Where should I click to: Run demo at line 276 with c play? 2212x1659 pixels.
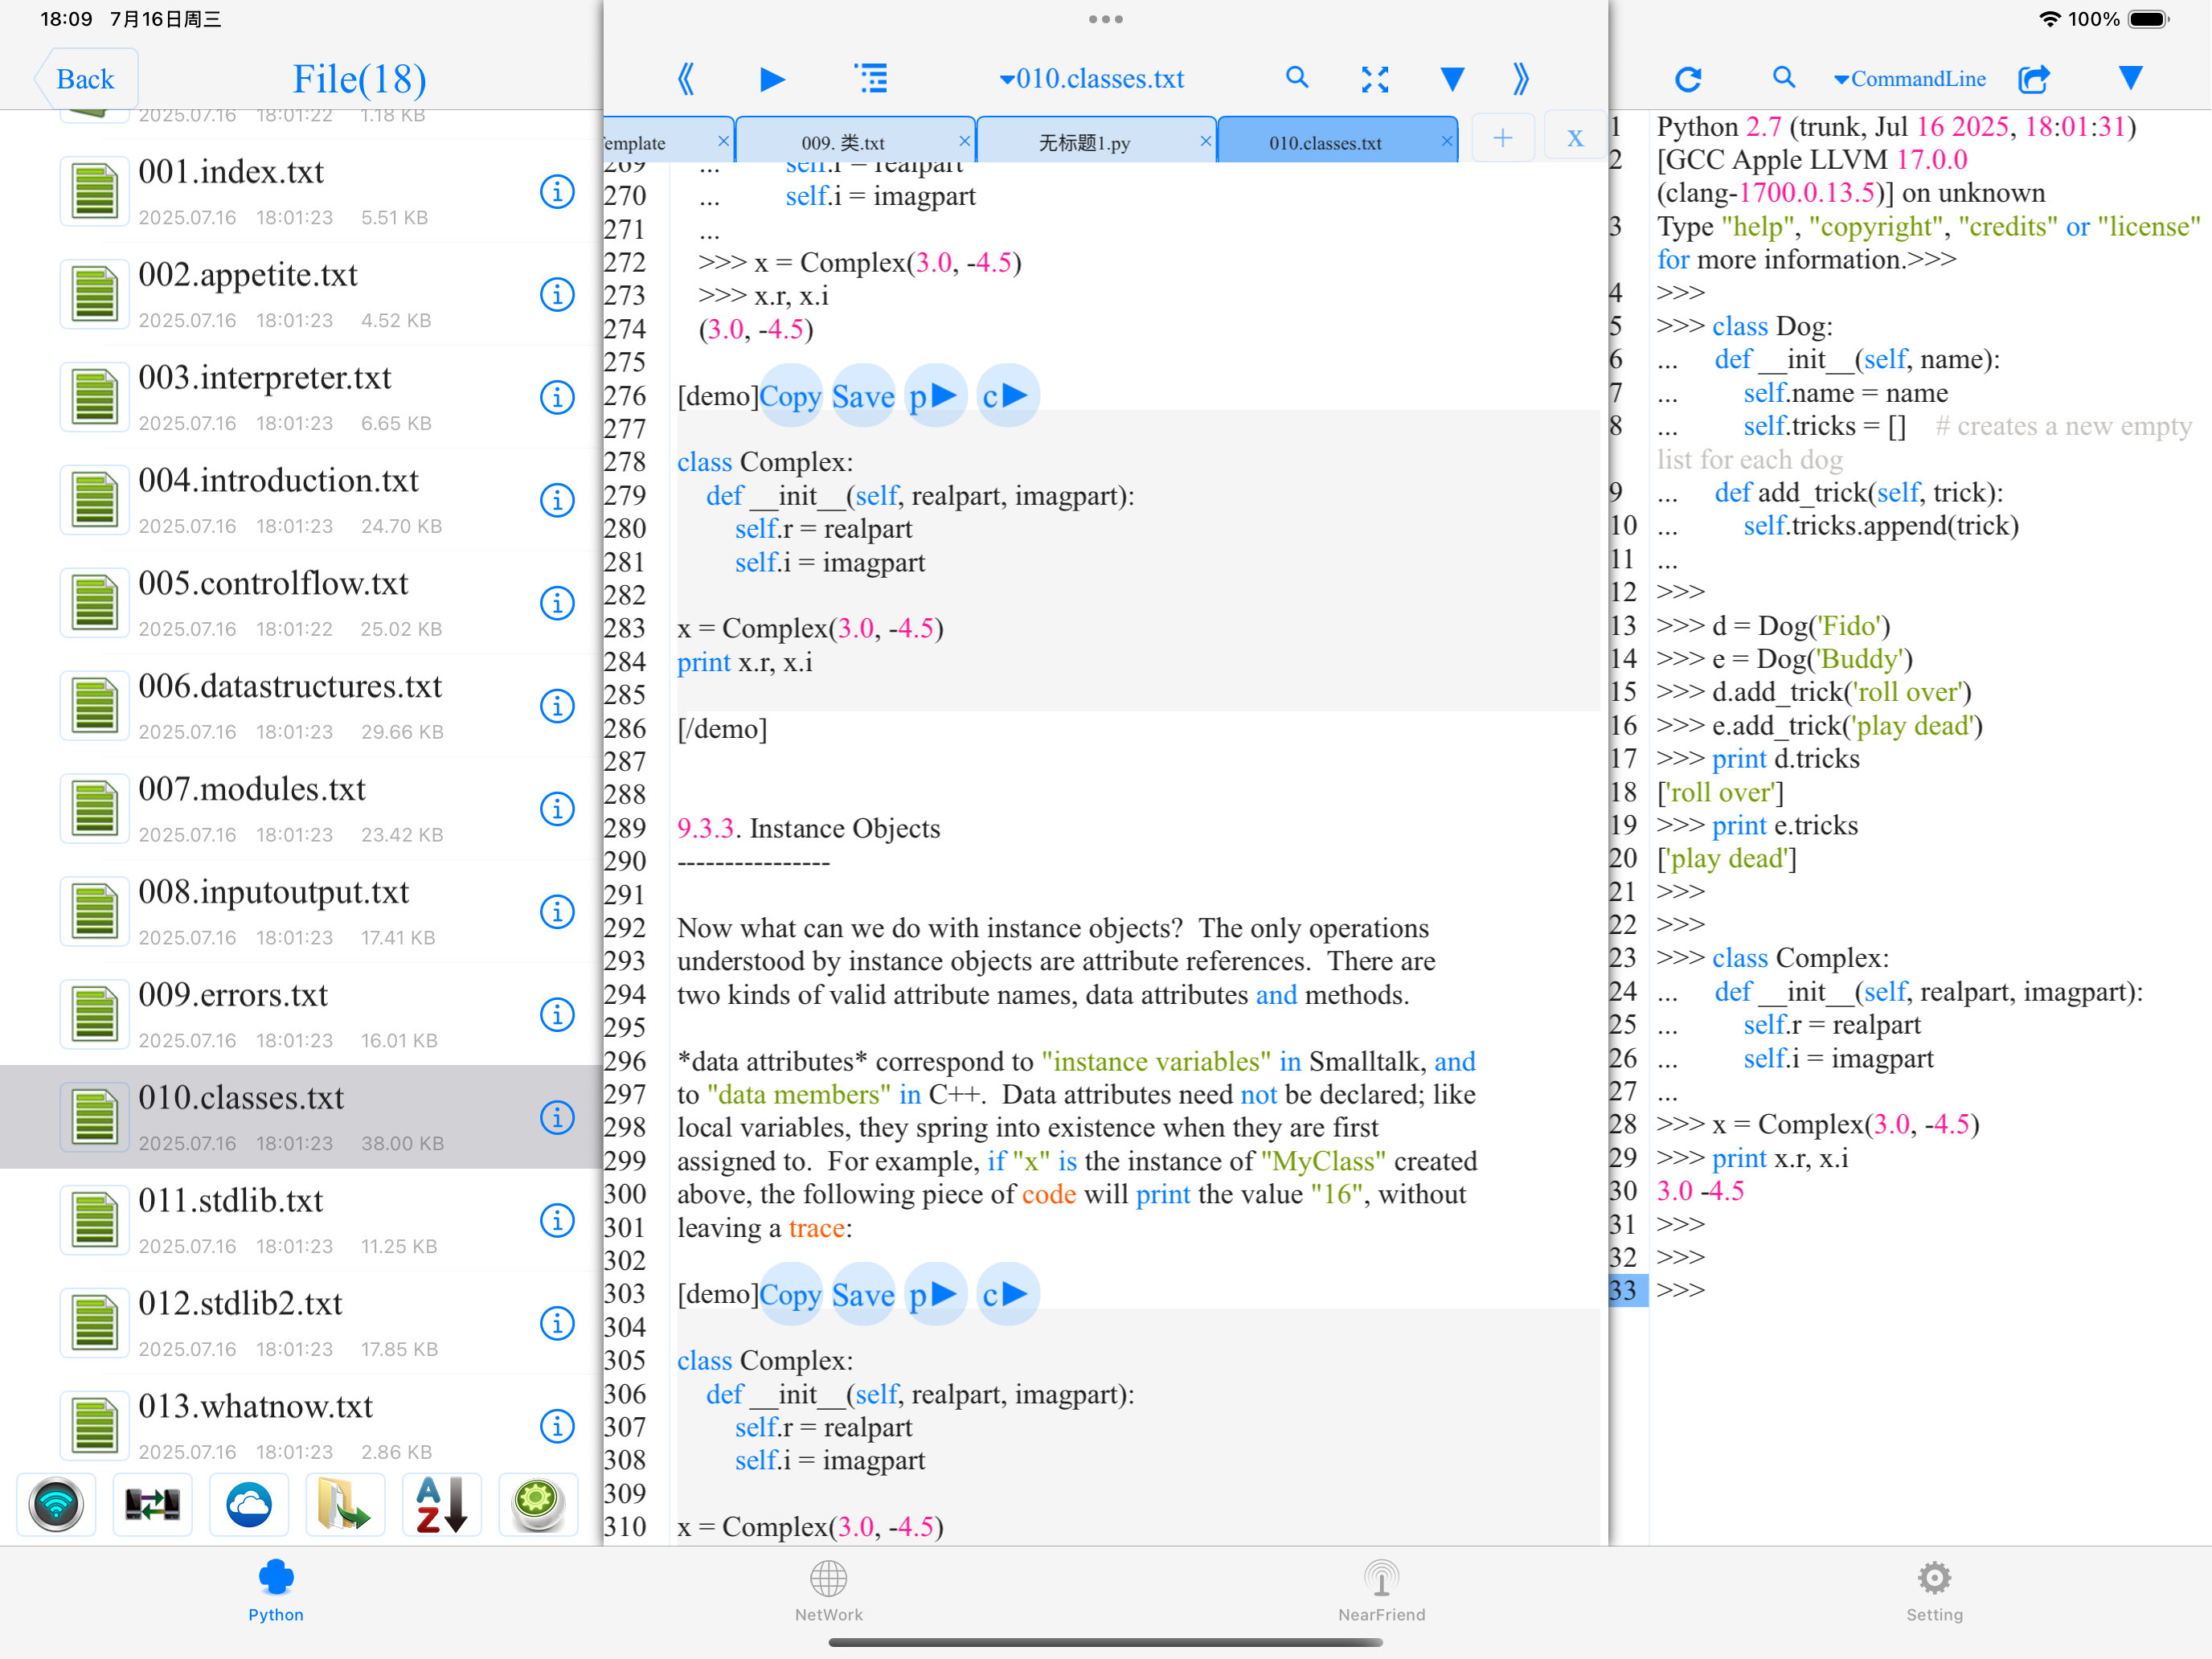coord(1007,396)
